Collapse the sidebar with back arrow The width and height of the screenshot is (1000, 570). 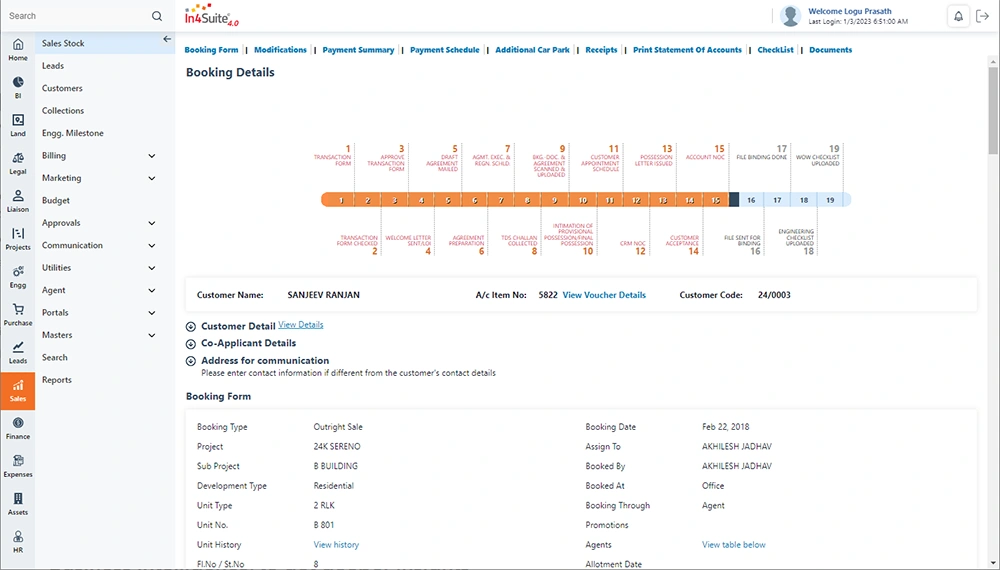tap(167, 39)
